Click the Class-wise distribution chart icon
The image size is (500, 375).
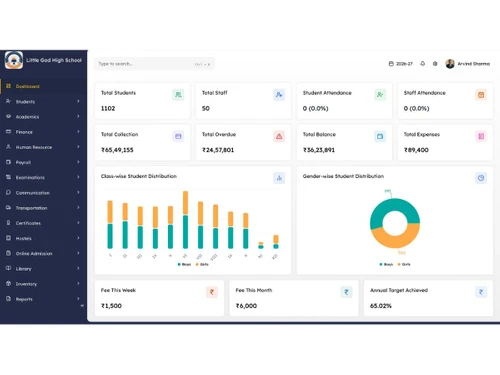pyautogui.click(x=279, y=178)
